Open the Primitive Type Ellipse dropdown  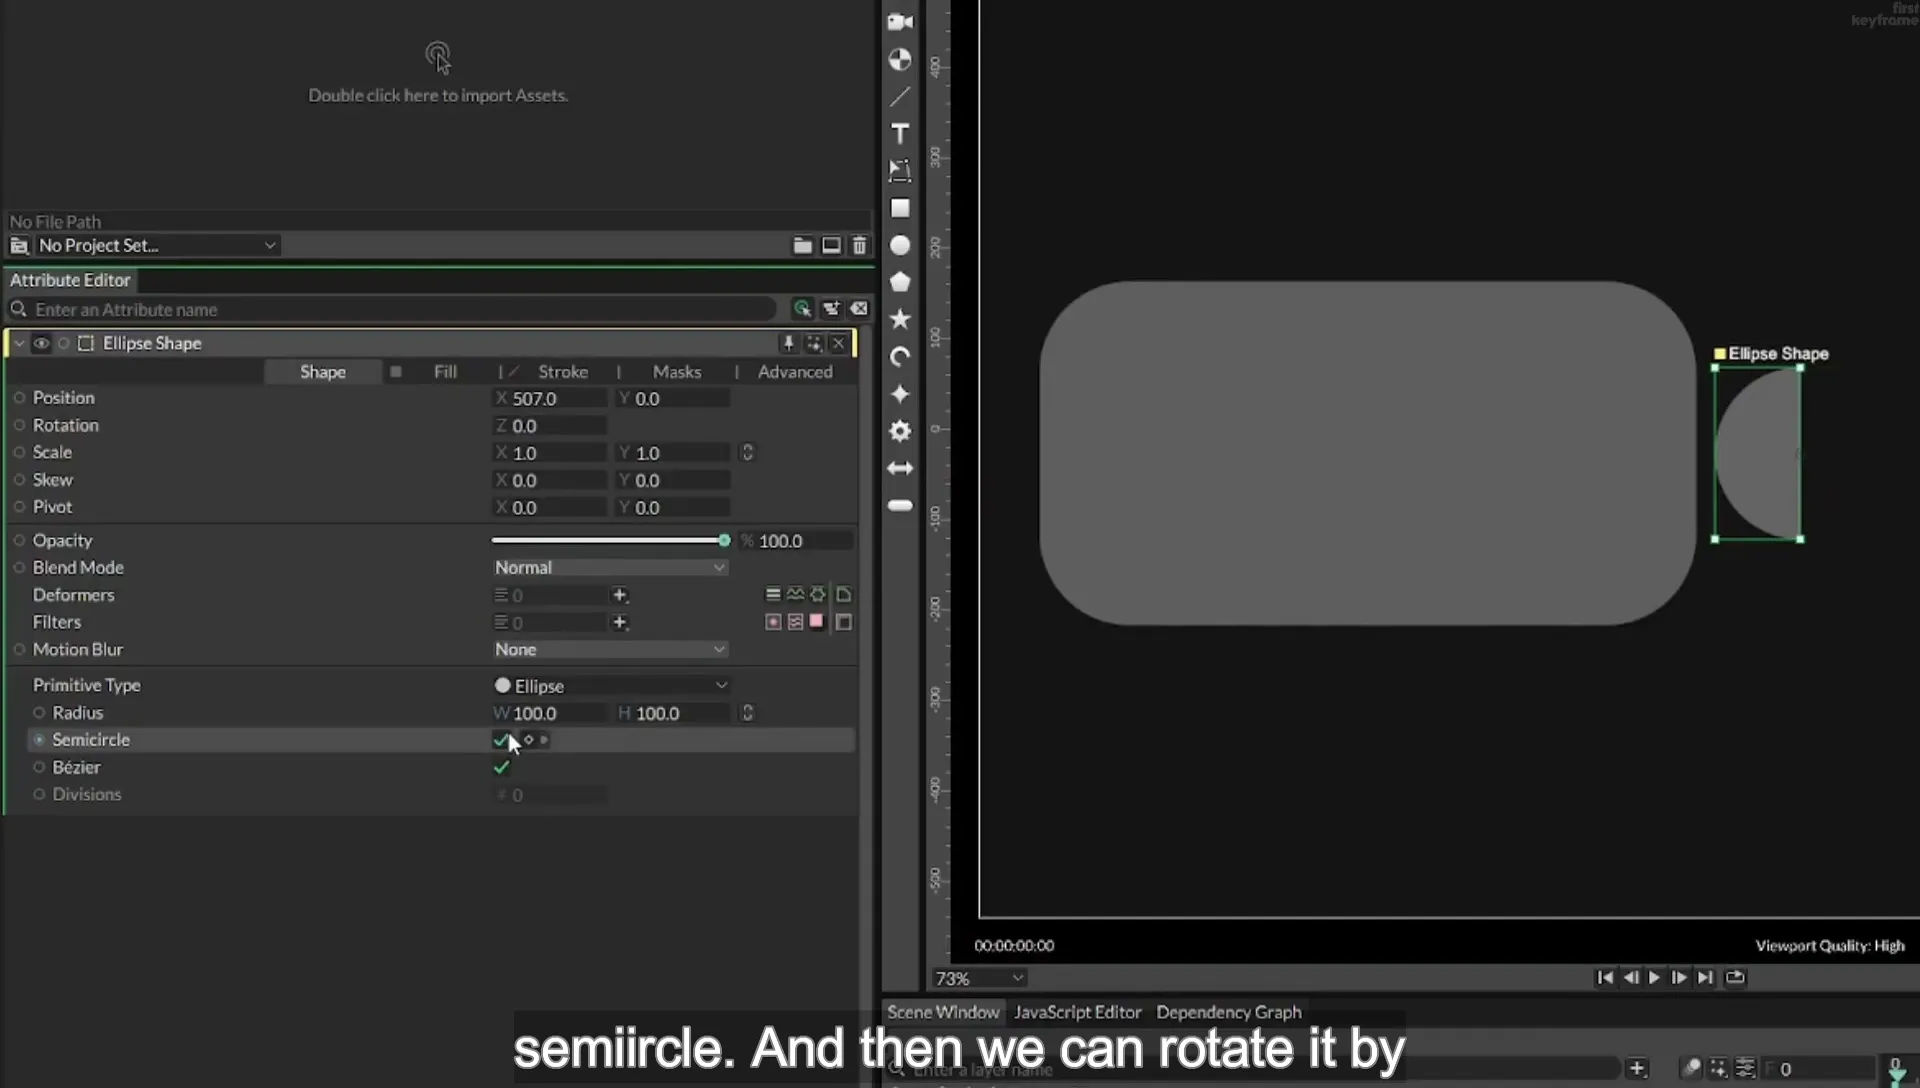[x=610, y=686]
